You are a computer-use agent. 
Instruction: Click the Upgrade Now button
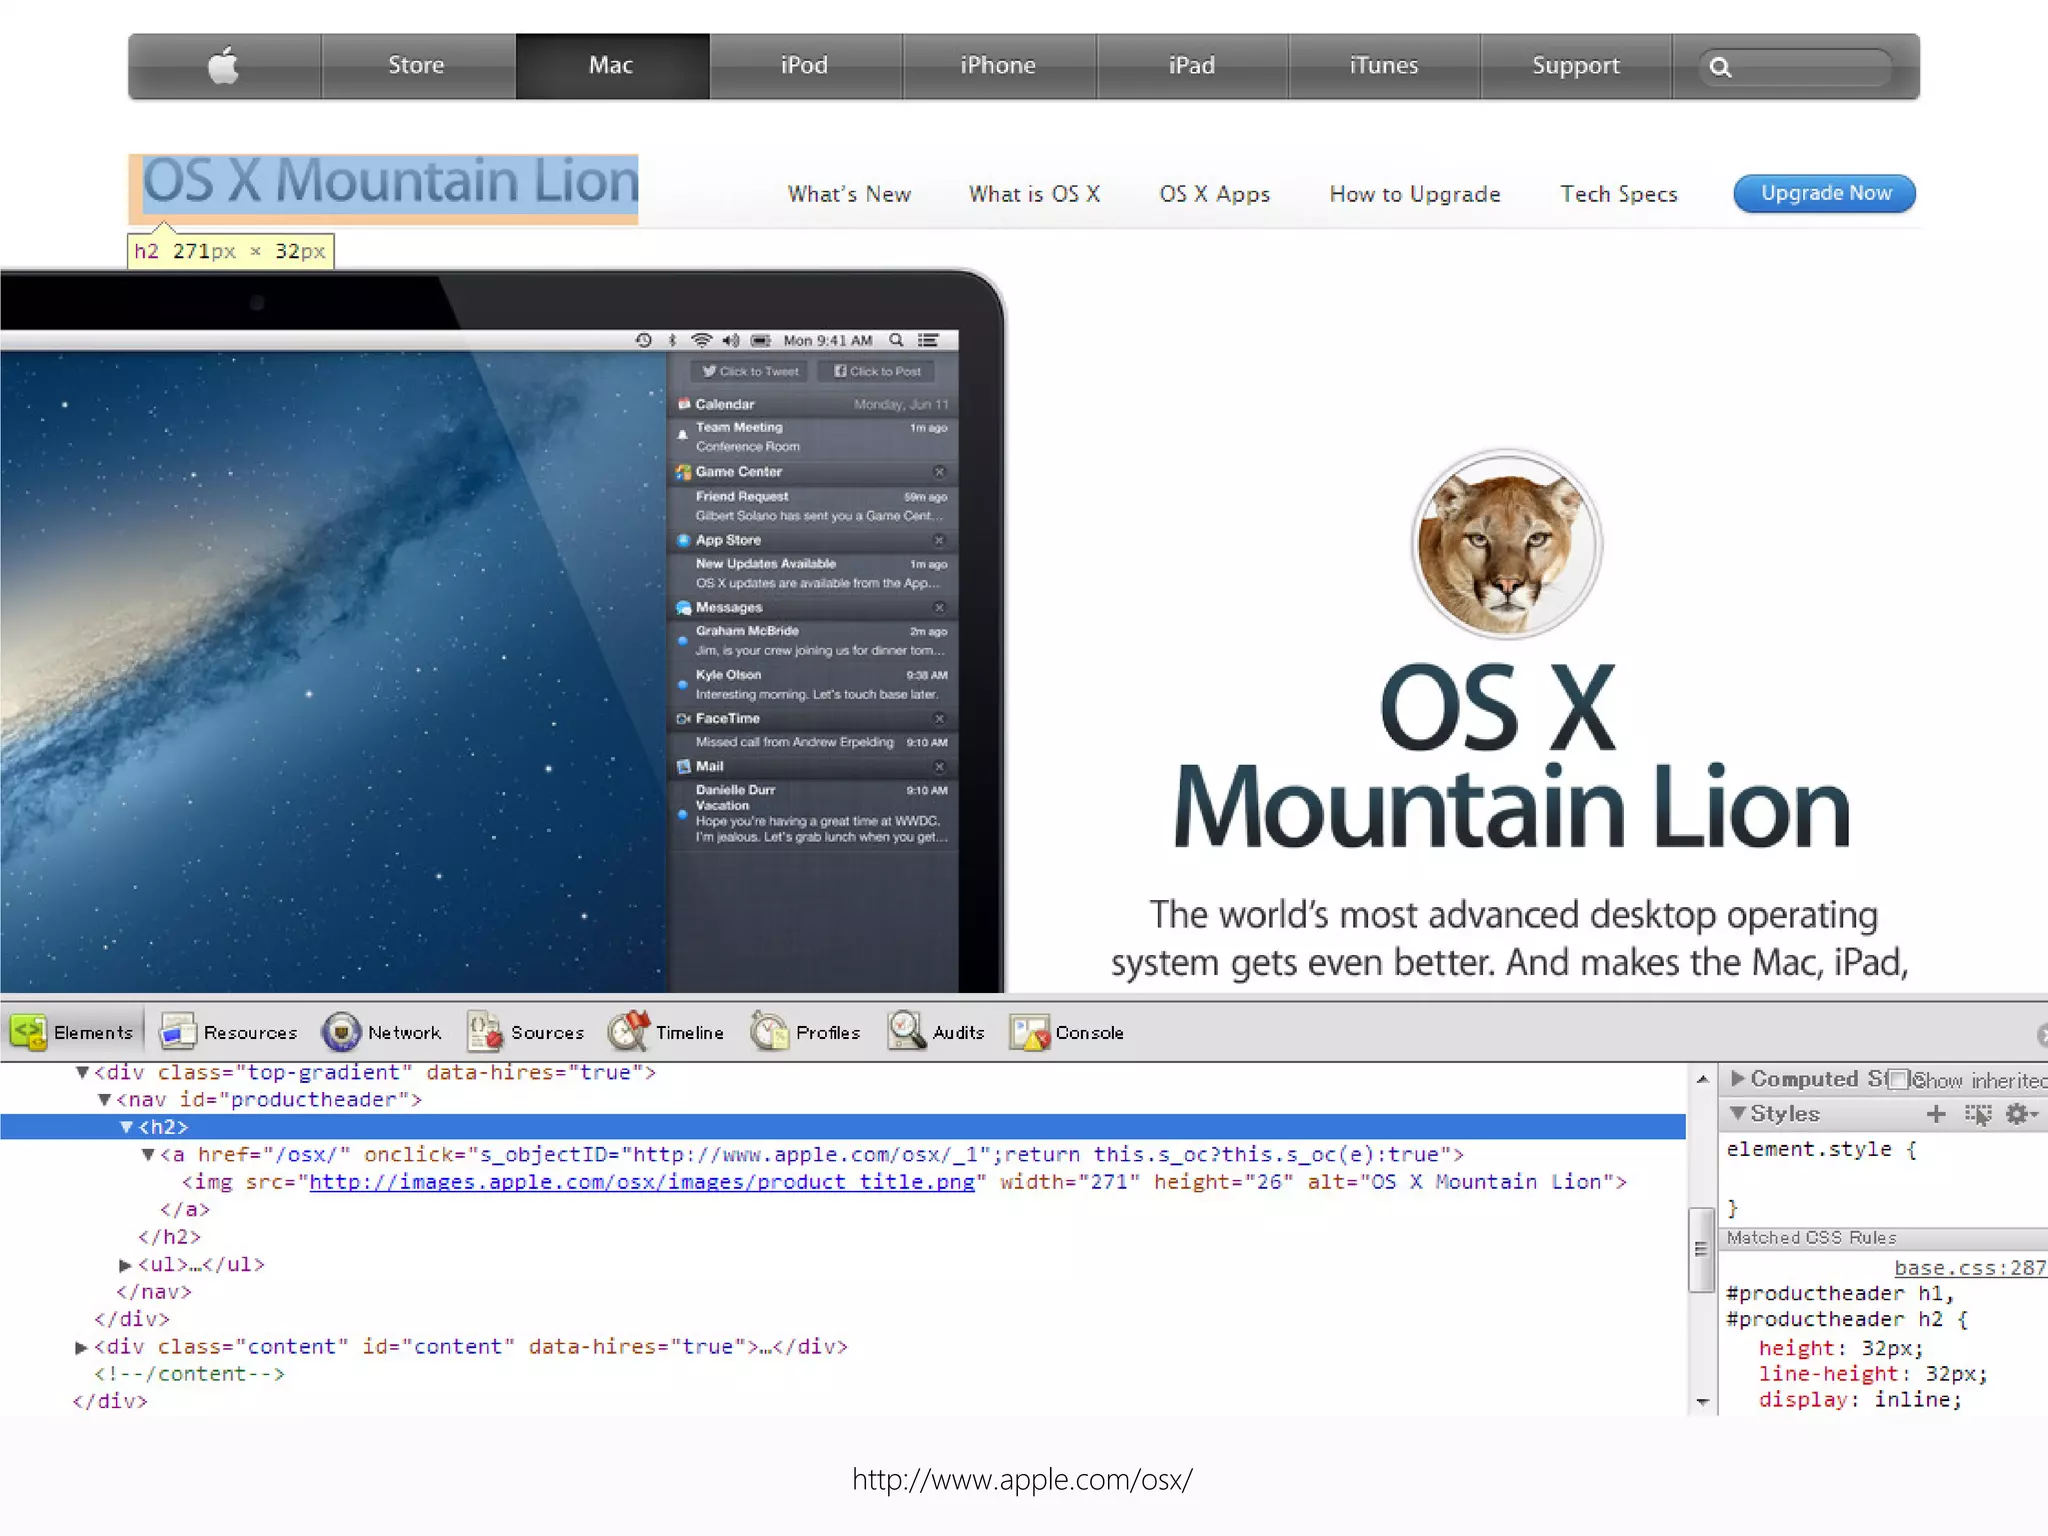tap(1825, 193)
